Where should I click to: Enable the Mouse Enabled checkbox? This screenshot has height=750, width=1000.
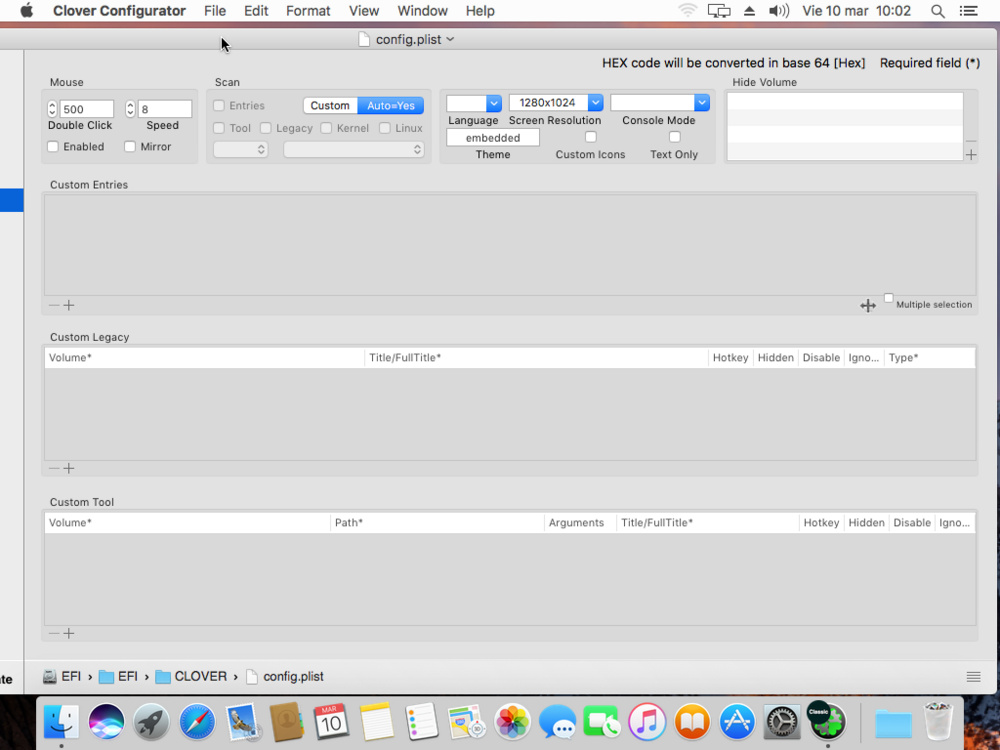(x=53, y=147)
